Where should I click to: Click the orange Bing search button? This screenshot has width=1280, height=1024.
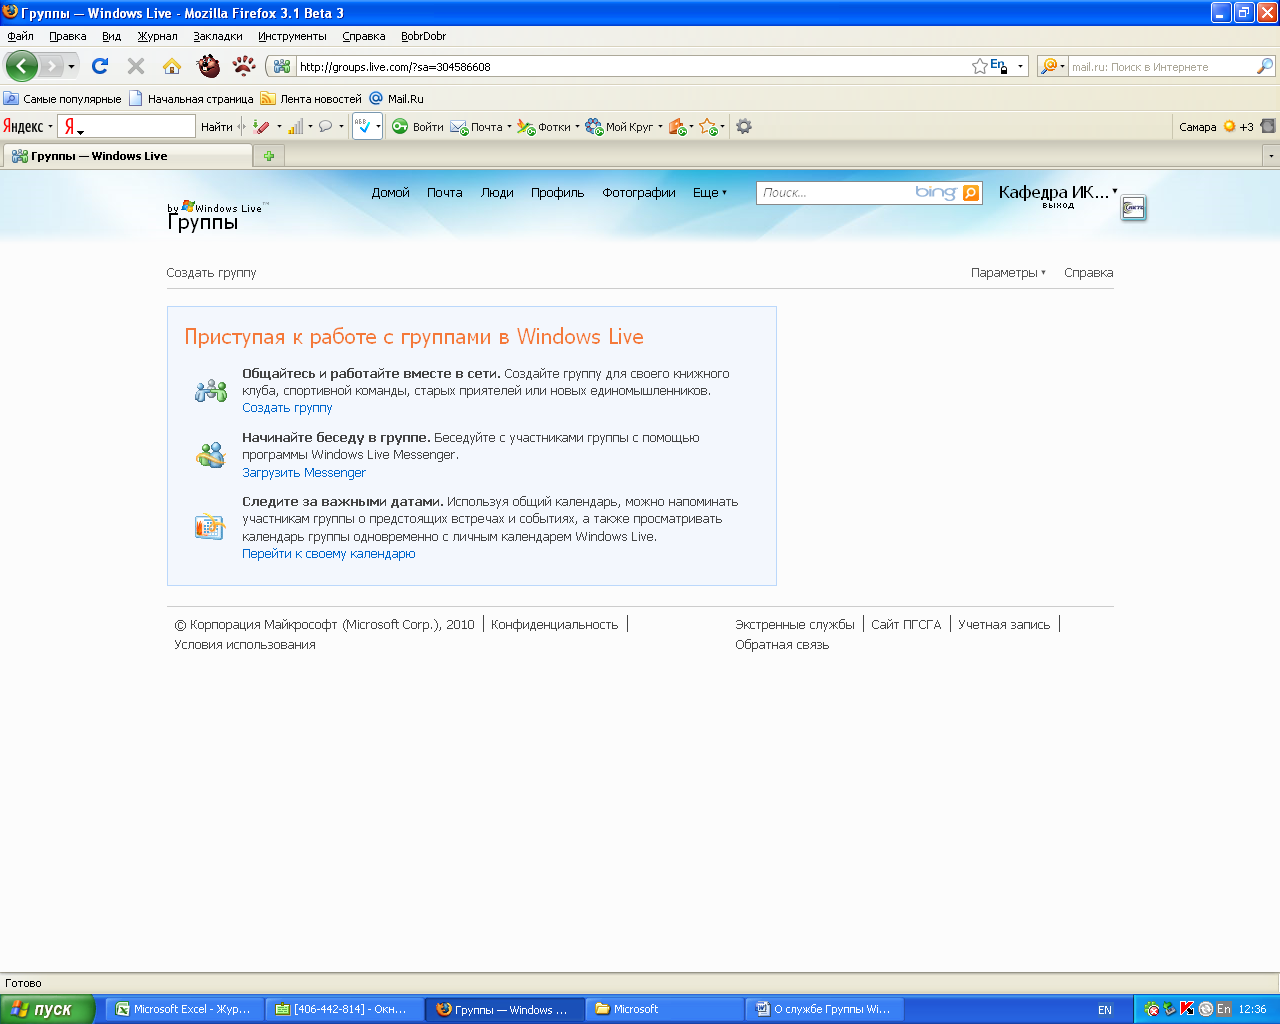pyautogui.click(x=971, y=193)
